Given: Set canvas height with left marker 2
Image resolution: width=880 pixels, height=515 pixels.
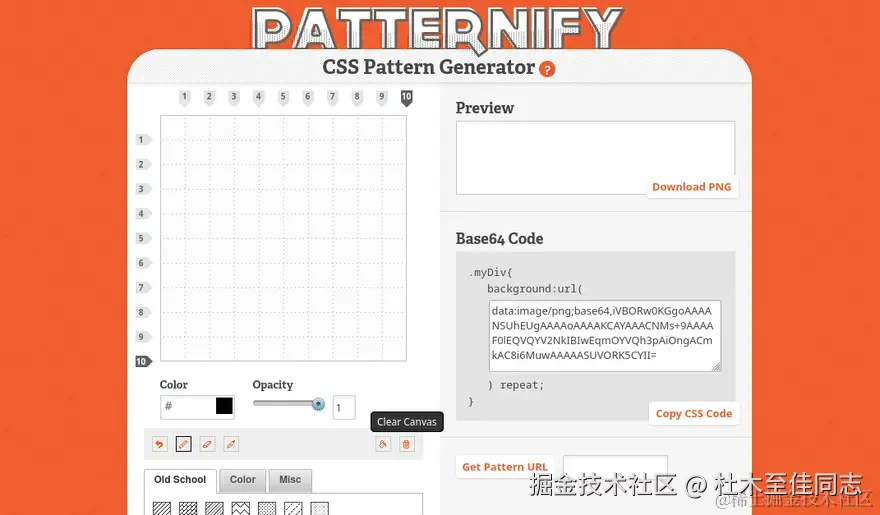Looking at the screenshot, I should [x=143, y=164].
